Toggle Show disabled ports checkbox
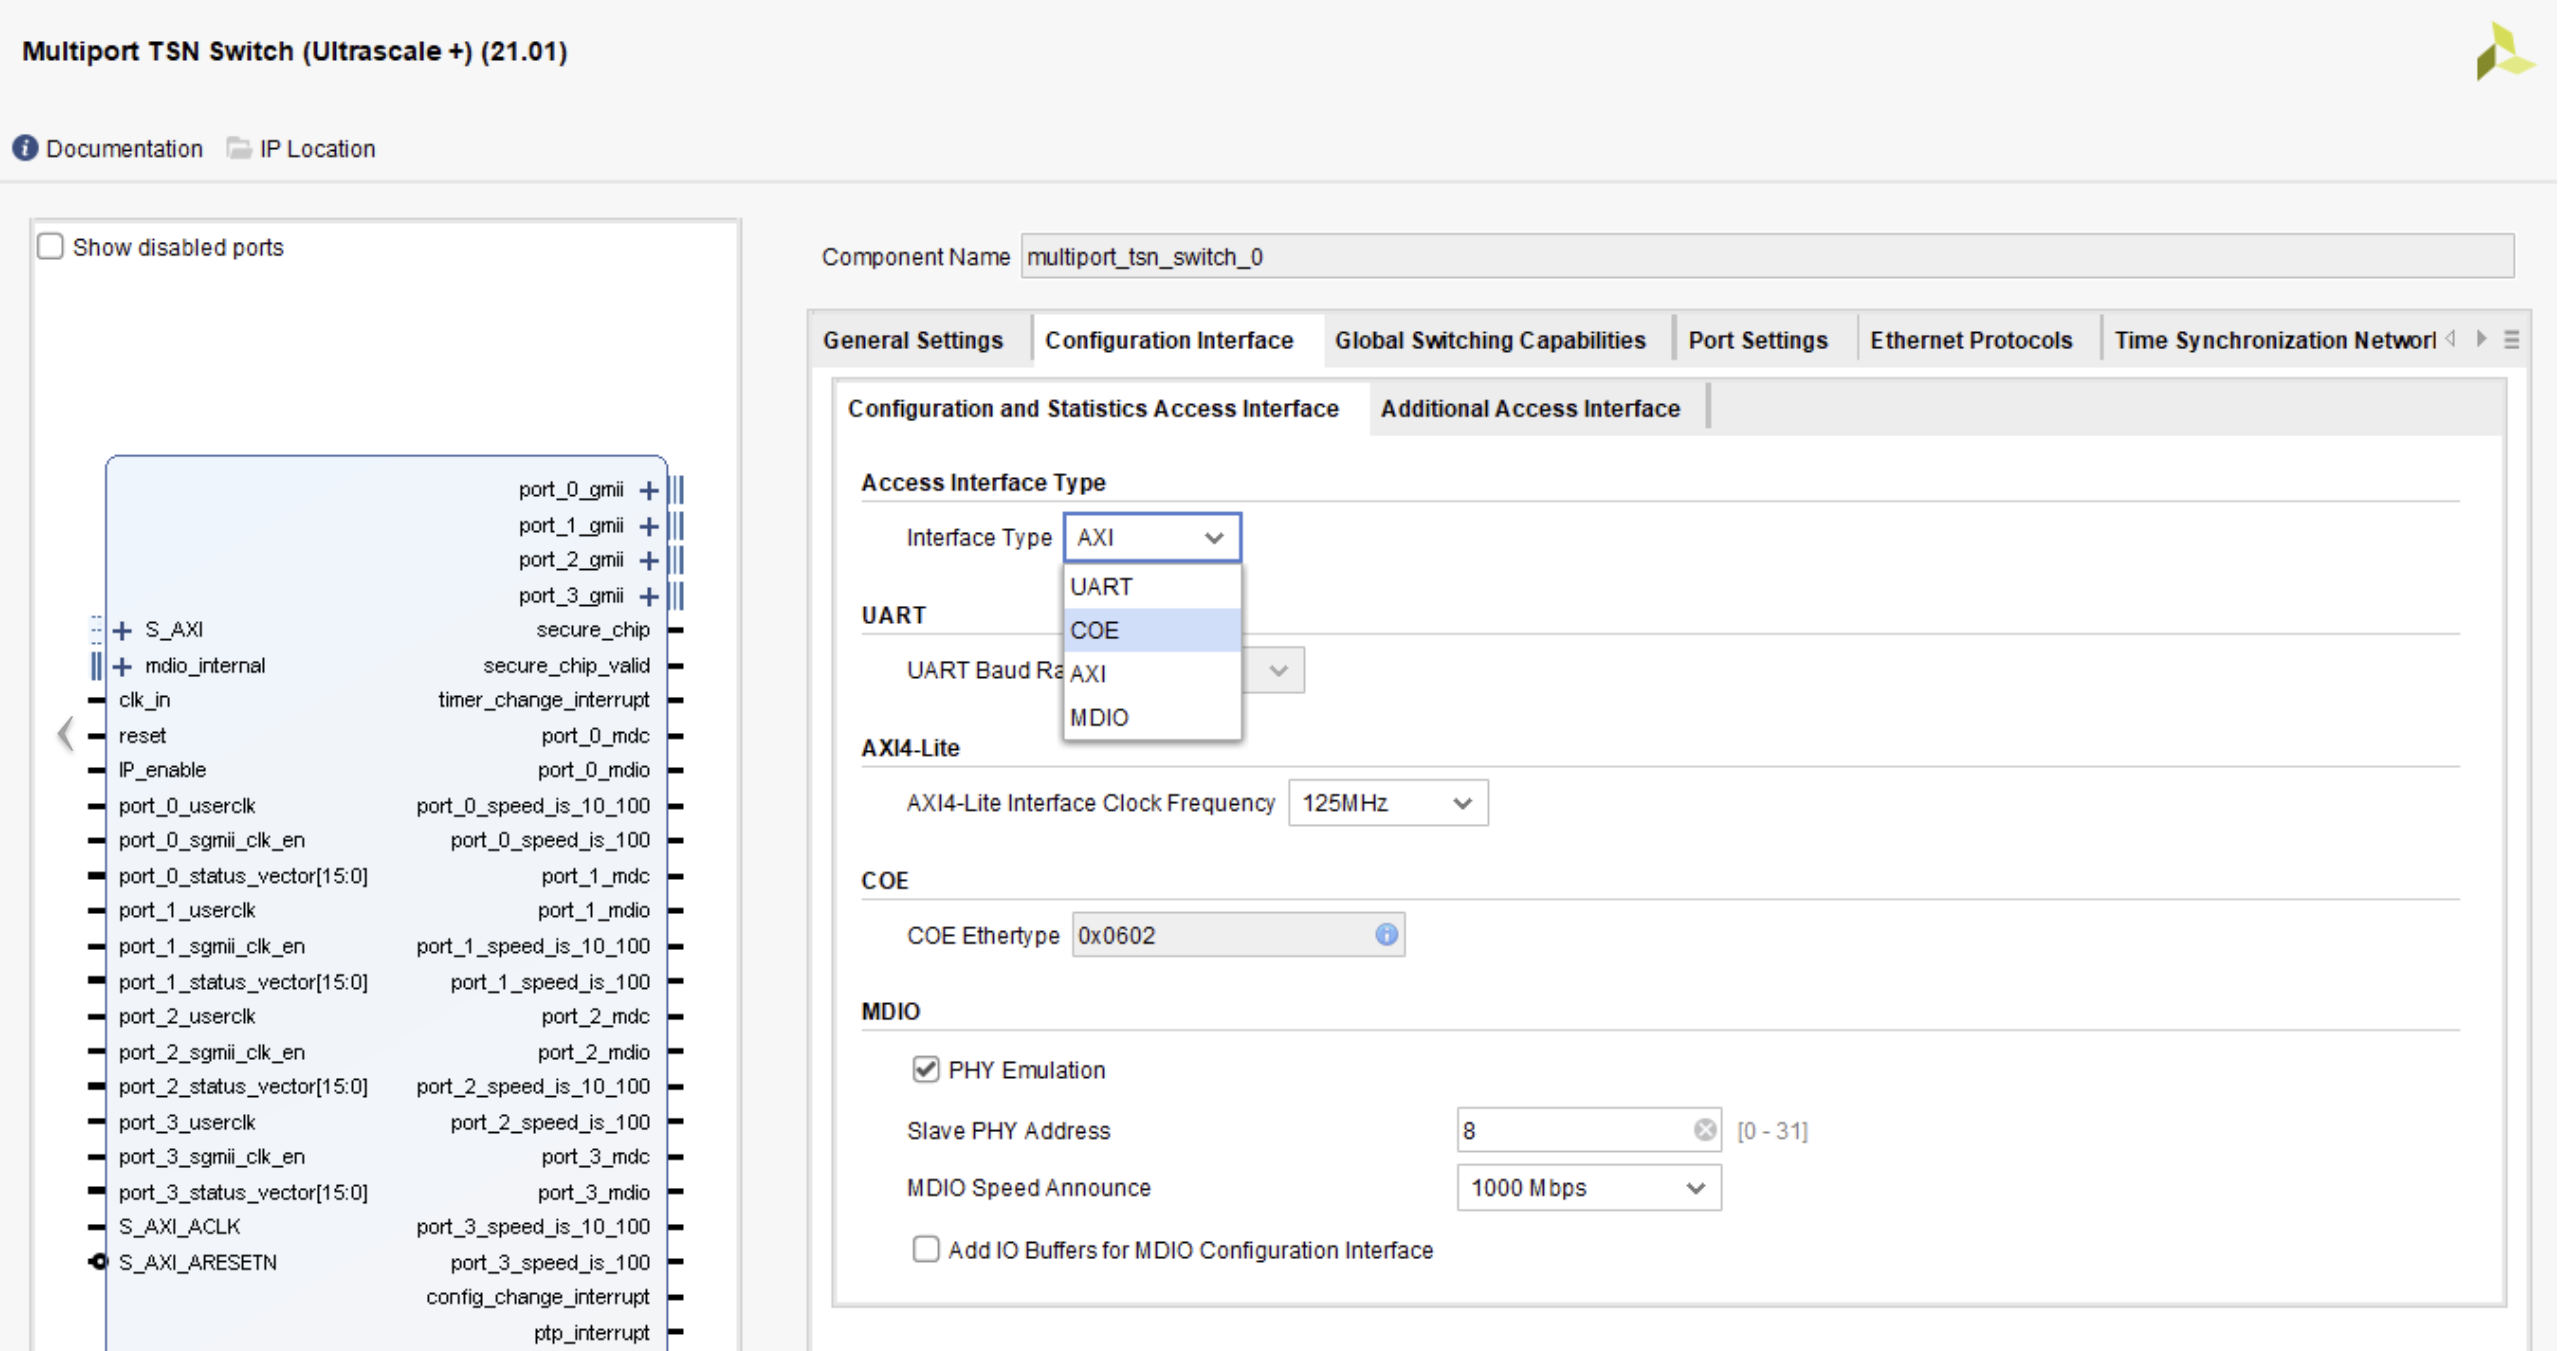The height and width of the screenshot is (1351, 2561). (53, 247)
